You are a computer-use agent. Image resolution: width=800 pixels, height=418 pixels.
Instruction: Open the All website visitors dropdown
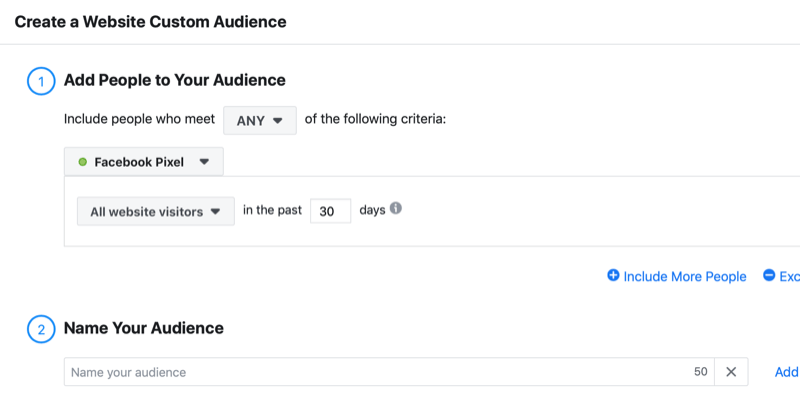pyautogui.click(x=155, y=211)
